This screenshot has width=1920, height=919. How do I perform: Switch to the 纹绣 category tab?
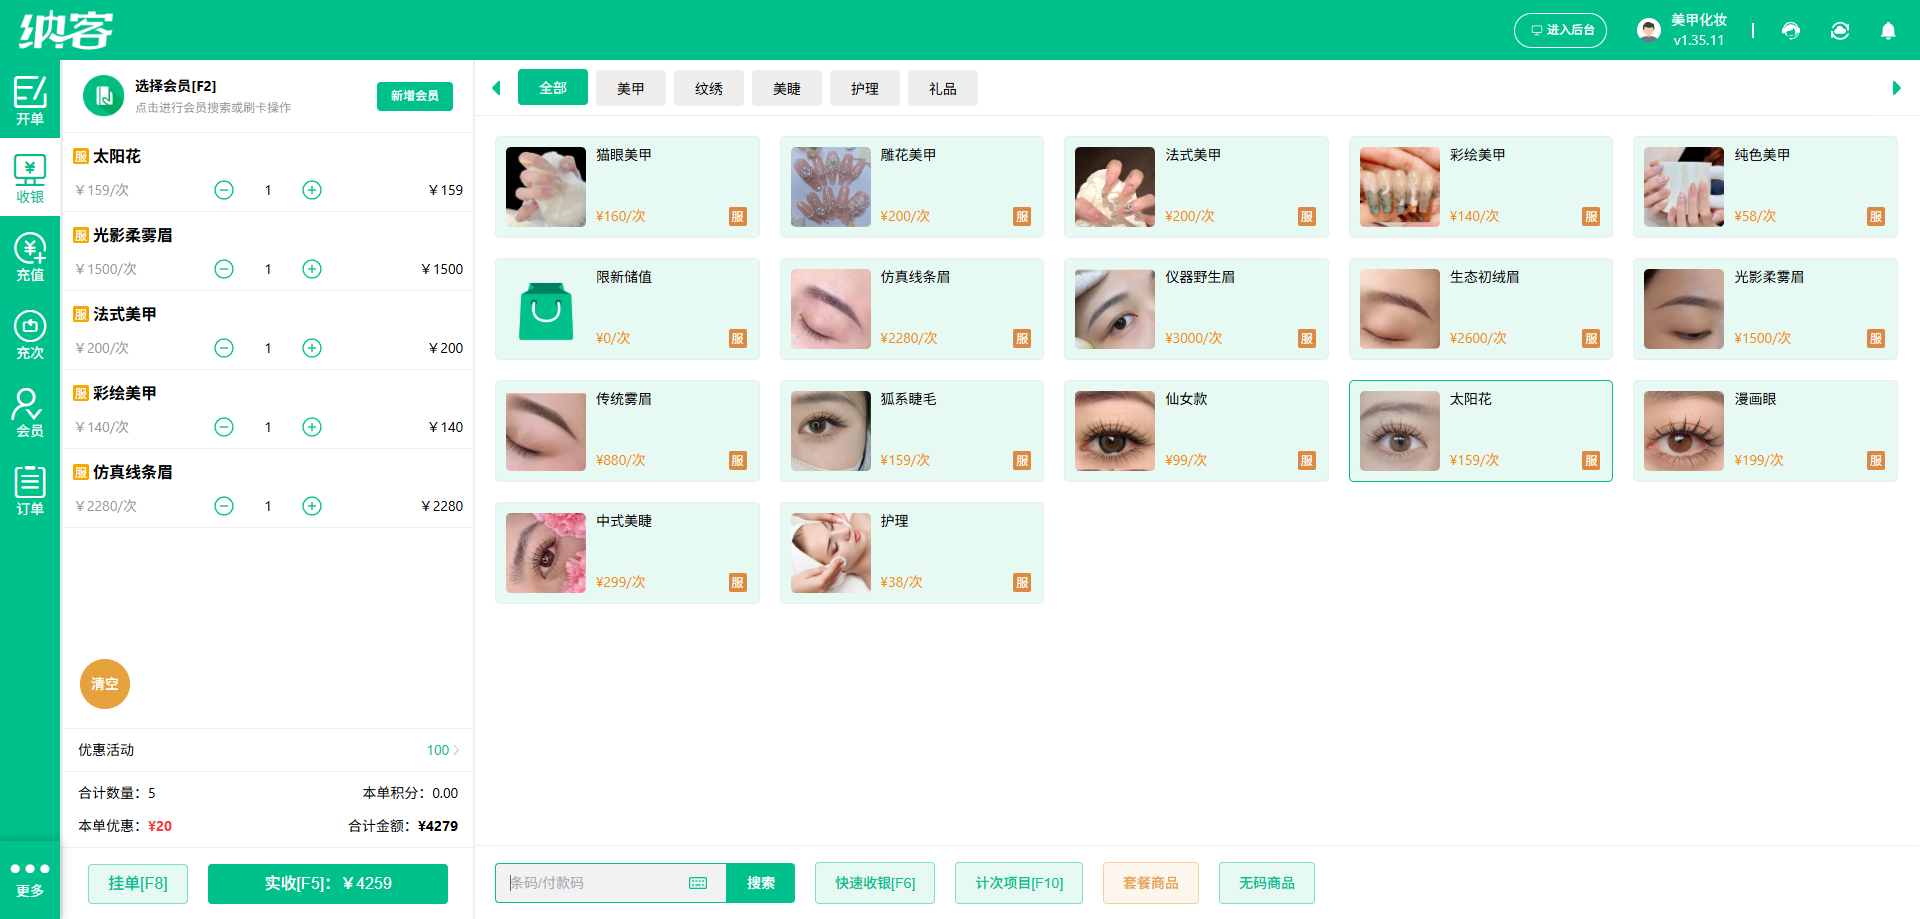[x=709, y=88]
